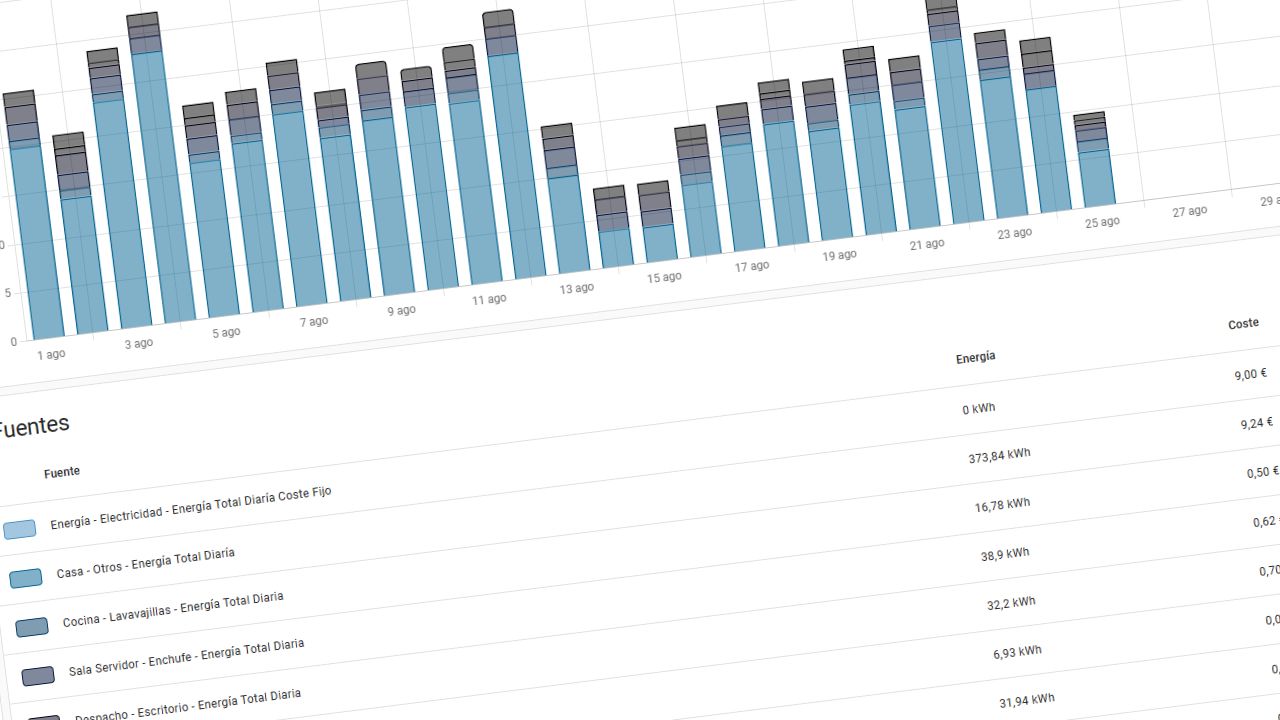The height and width of the screenshot is (720, 1280).
Task: Click the 21 ago x-axis label
Action: (927, 245)
